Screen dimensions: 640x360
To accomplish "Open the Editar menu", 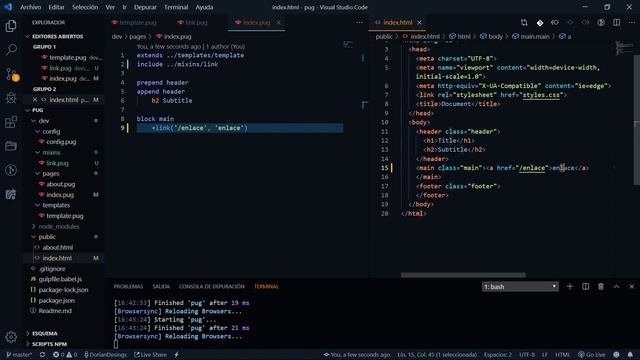I will coord(56,7).
